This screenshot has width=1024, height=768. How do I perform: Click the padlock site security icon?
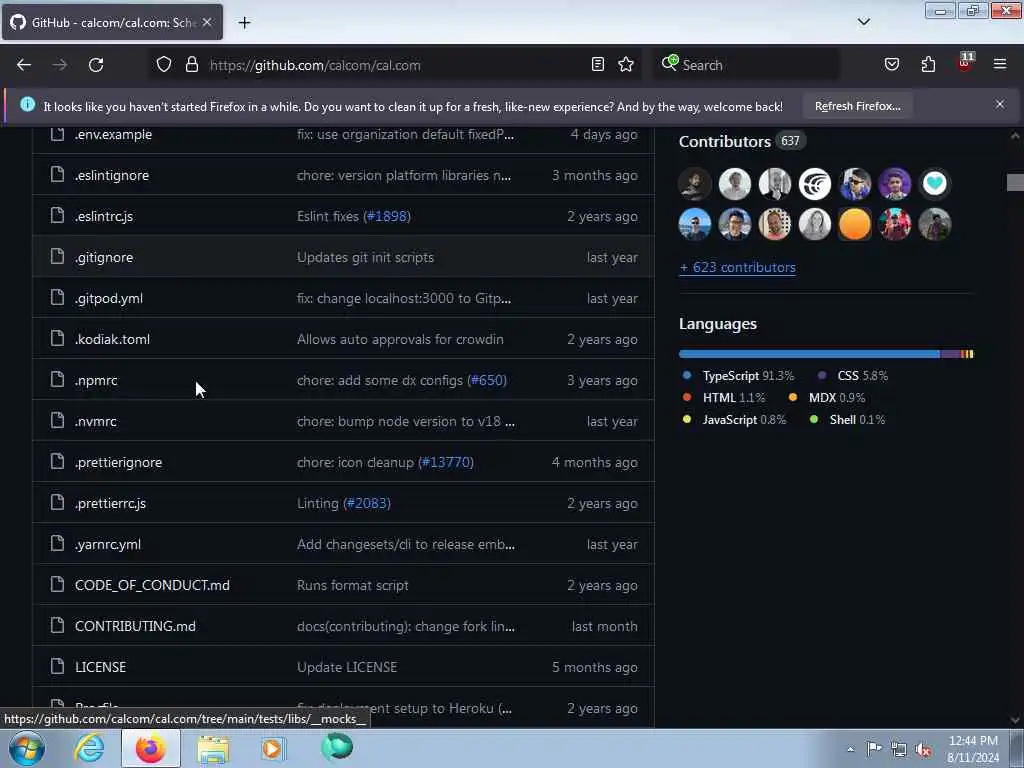(x=191, y=64)
